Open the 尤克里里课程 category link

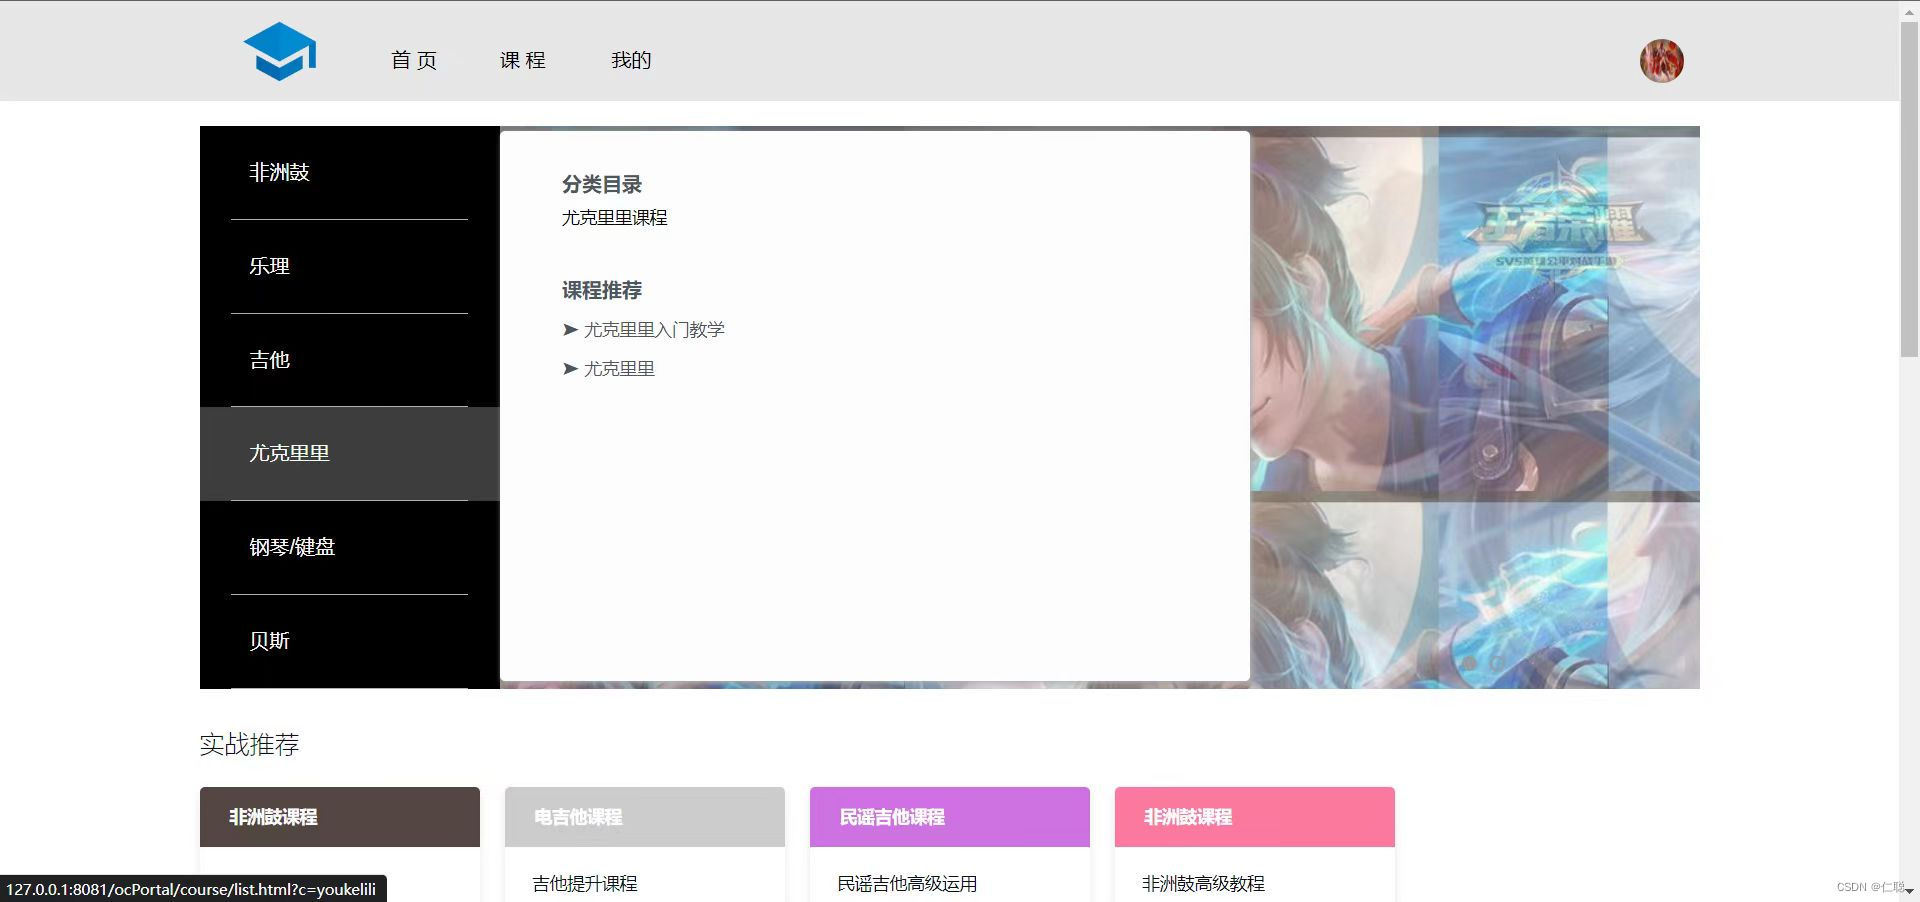coord(614,218)
